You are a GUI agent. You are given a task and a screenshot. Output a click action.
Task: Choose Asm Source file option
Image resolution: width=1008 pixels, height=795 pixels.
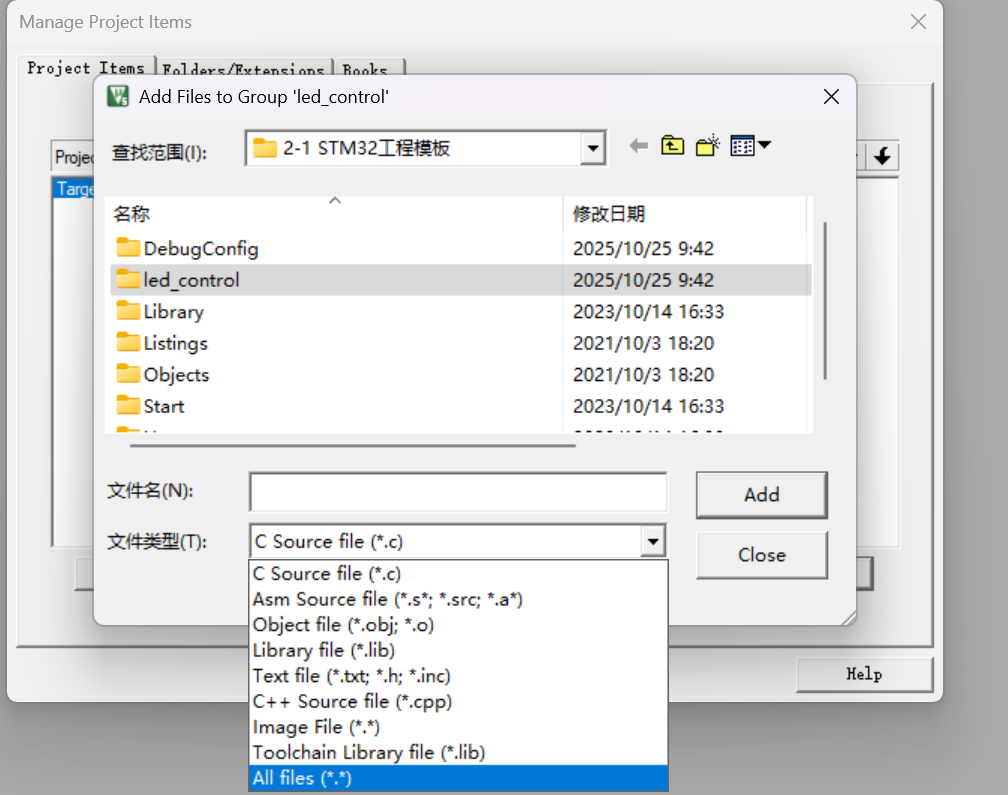(458, 599)
